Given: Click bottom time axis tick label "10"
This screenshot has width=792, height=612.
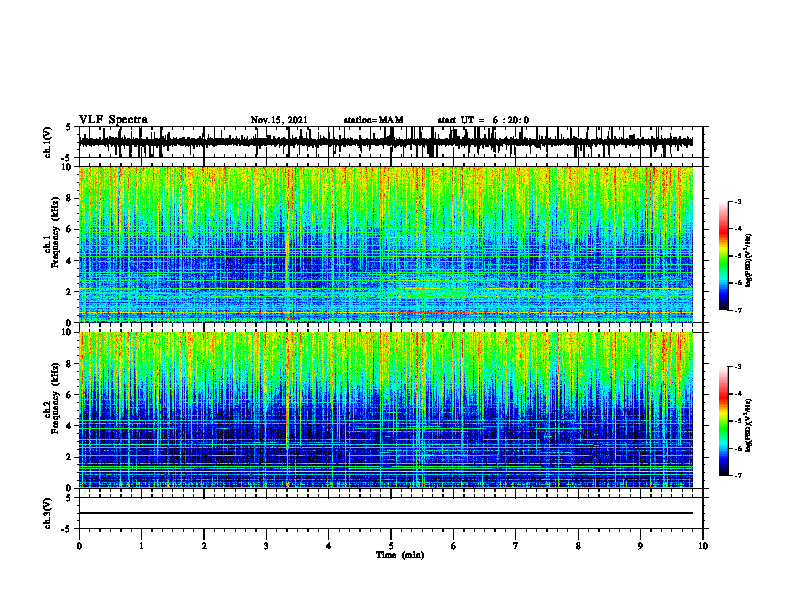Looking at the screenshot, I should coord(703,546).
